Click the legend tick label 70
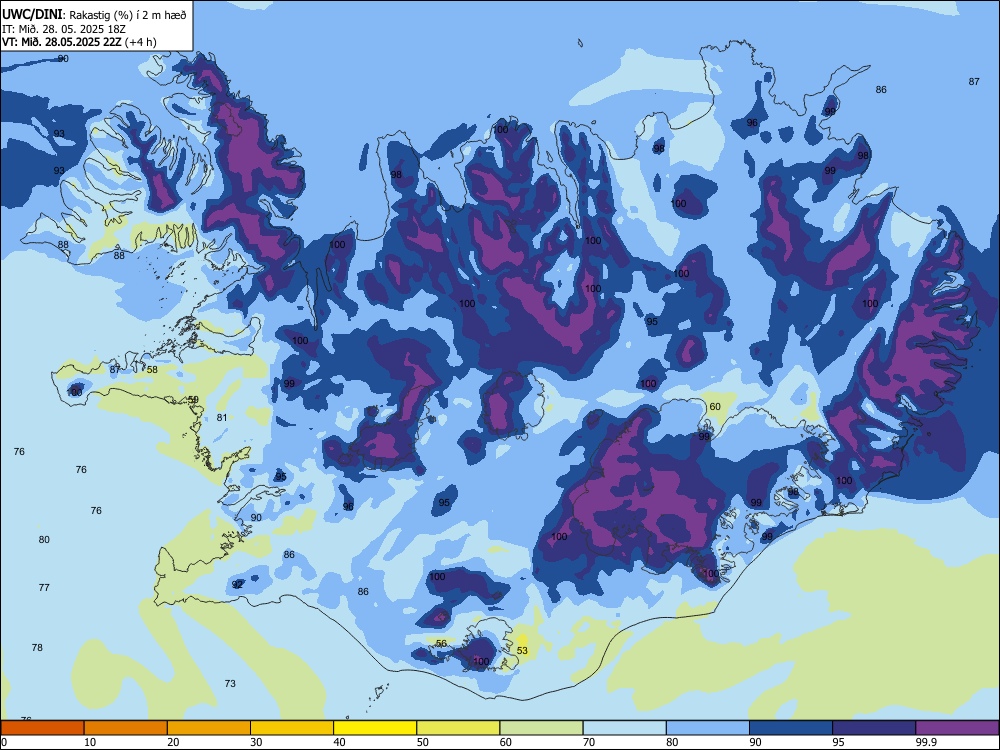Image resolution: width=1000 pixels, height=750 pixels. 589,742
